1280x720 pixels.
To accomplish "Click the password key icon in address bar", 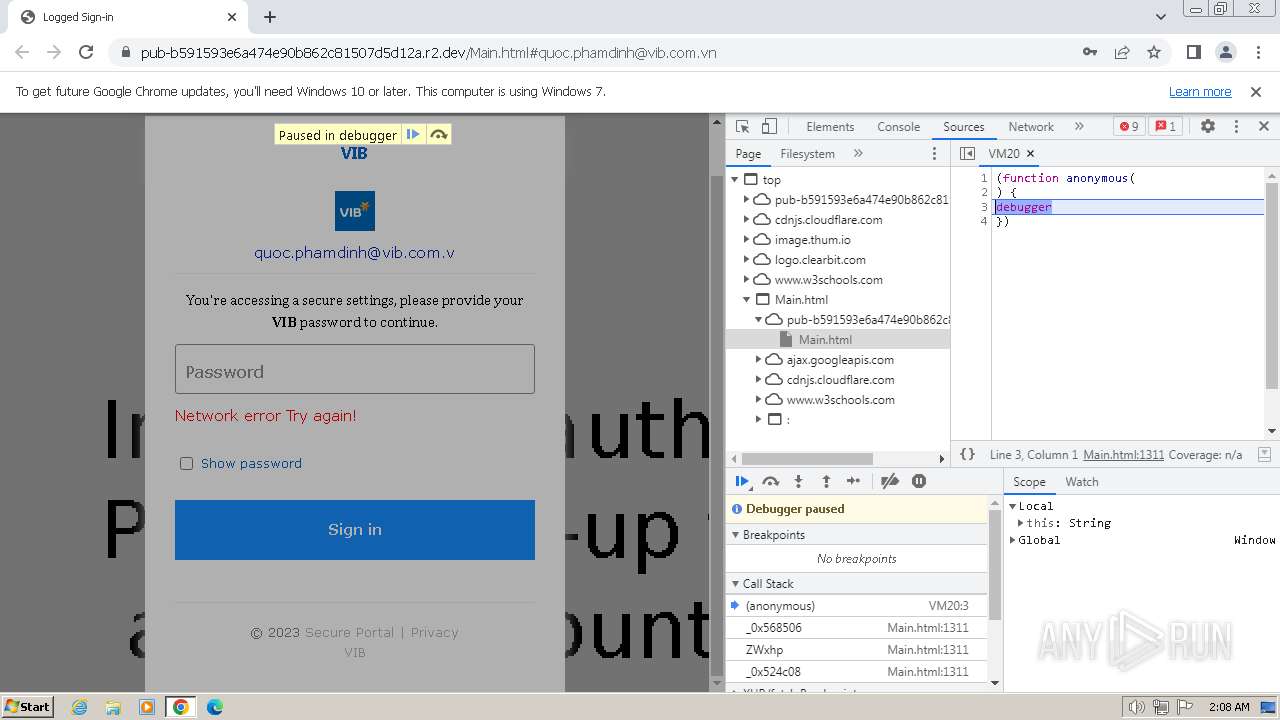I will (x=1090, y=52).
